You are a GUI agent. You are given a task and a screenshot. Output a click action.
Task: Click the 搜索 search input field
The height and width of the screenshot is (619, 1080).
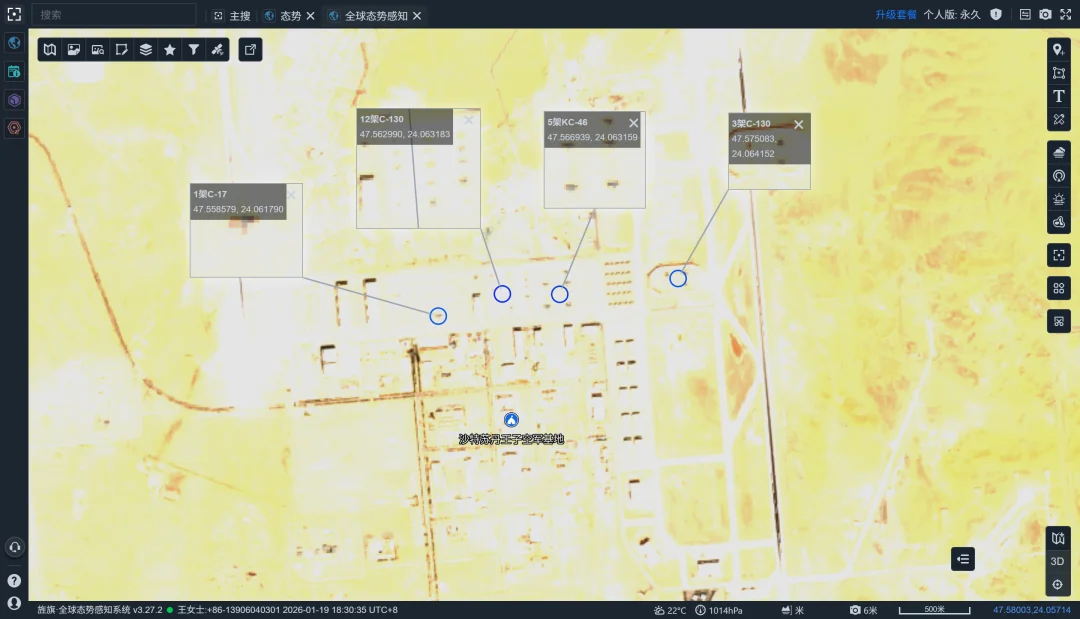[x=113, y=15]
